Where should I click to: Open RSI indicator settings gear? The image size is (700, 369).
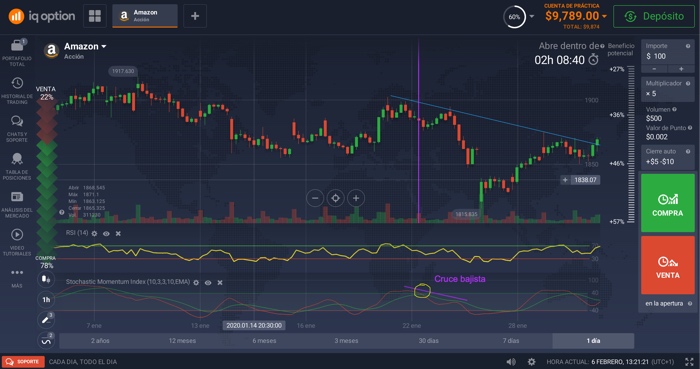click(x=94, y=233)
